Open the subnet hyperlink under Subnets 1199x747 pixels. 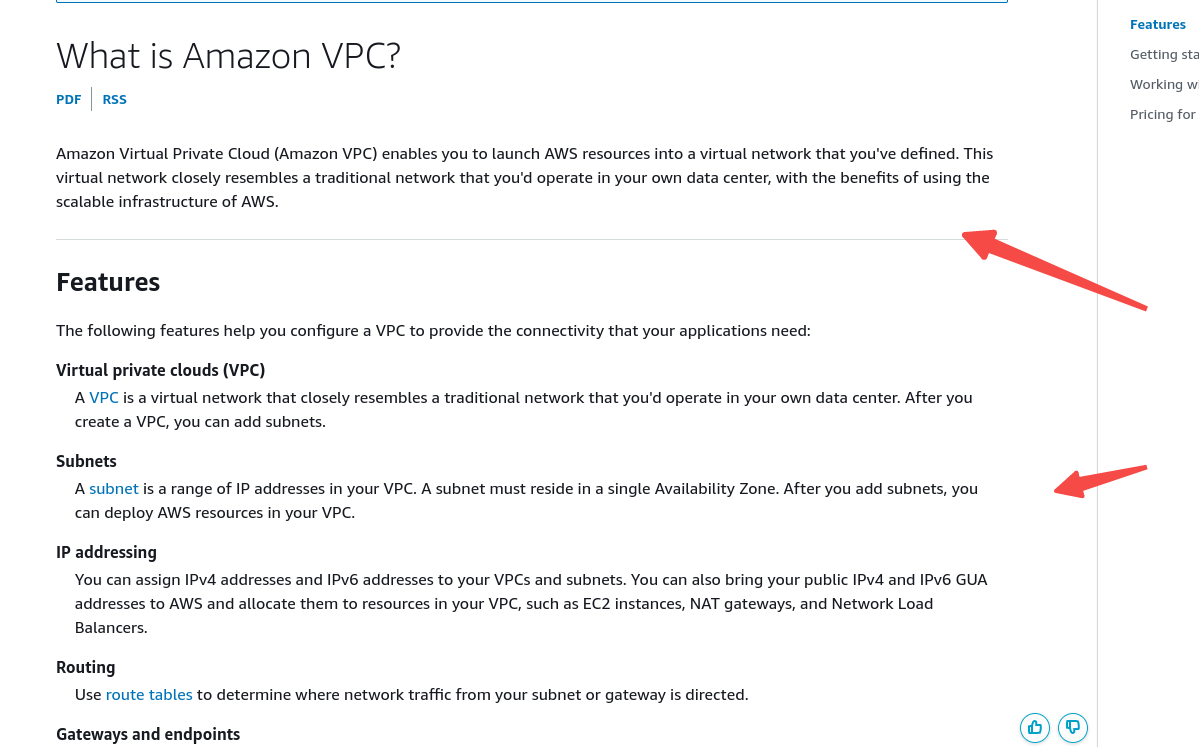[113, 488]
